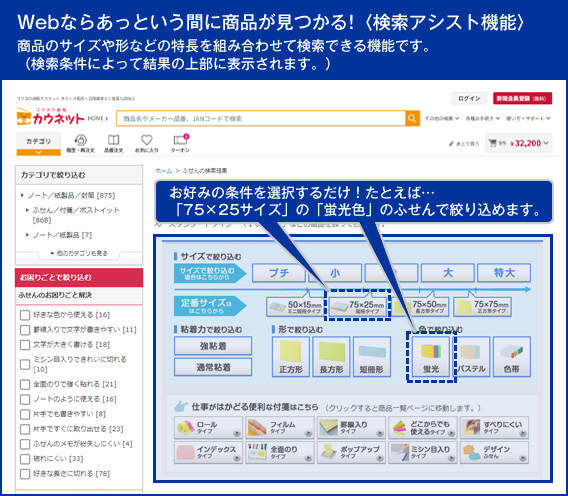Choose the 罫線入りタイプ sticky note type
Screen dimensions: 568x496
(351, 428)
